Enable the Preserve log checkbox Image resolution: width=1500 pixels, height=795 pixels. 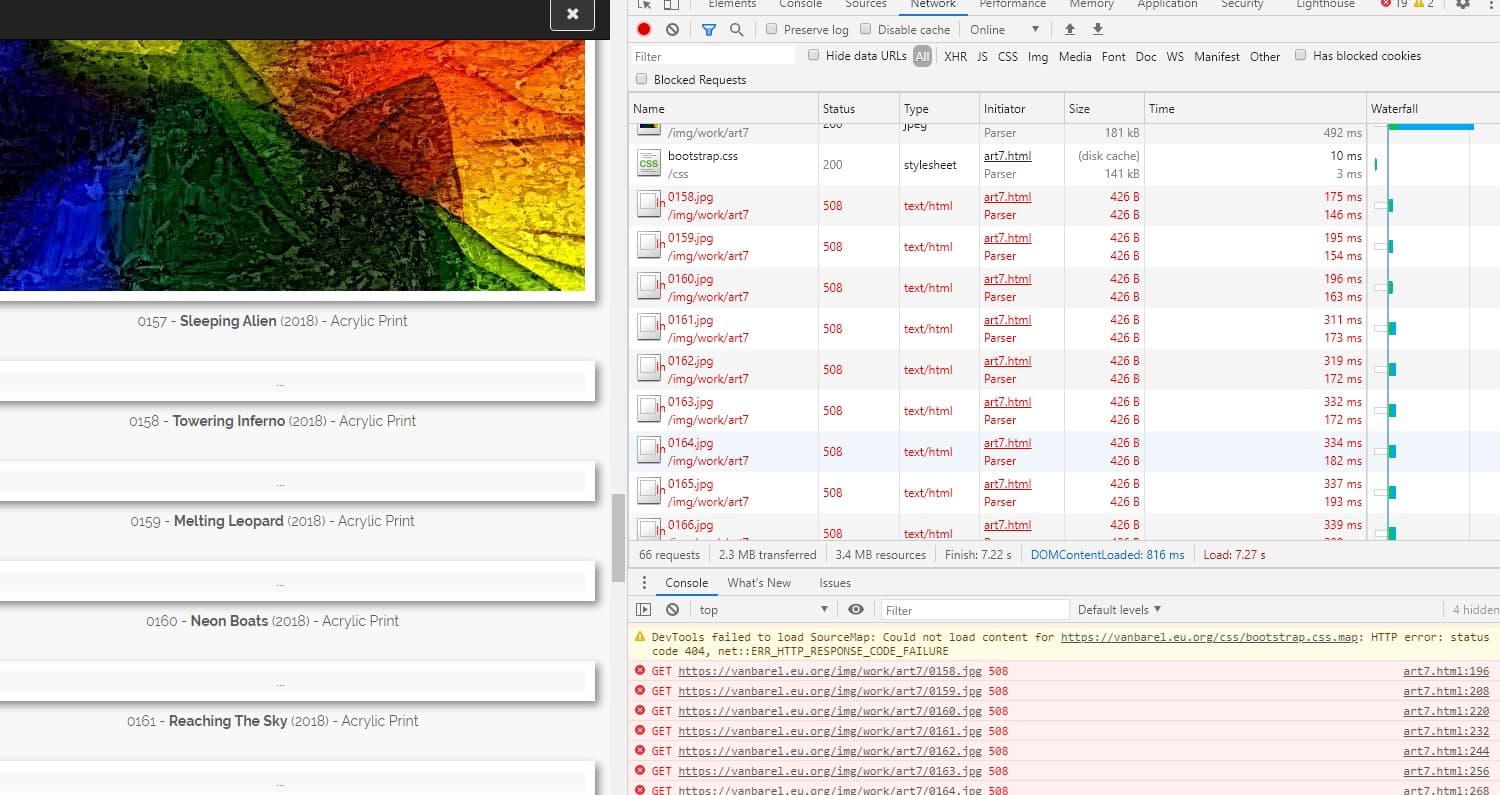click(772, 30)
